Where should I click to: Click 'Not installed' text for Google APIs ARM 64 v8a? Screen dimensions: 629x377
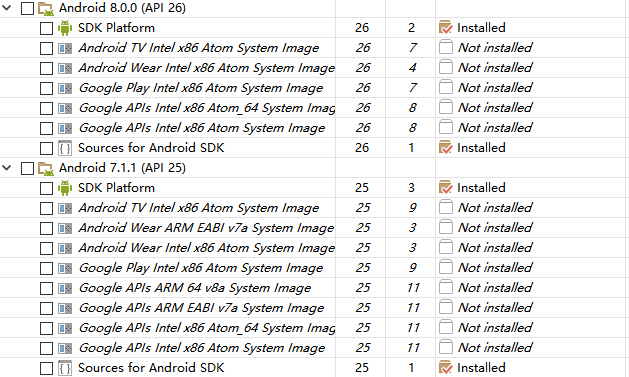click(495, 288)
